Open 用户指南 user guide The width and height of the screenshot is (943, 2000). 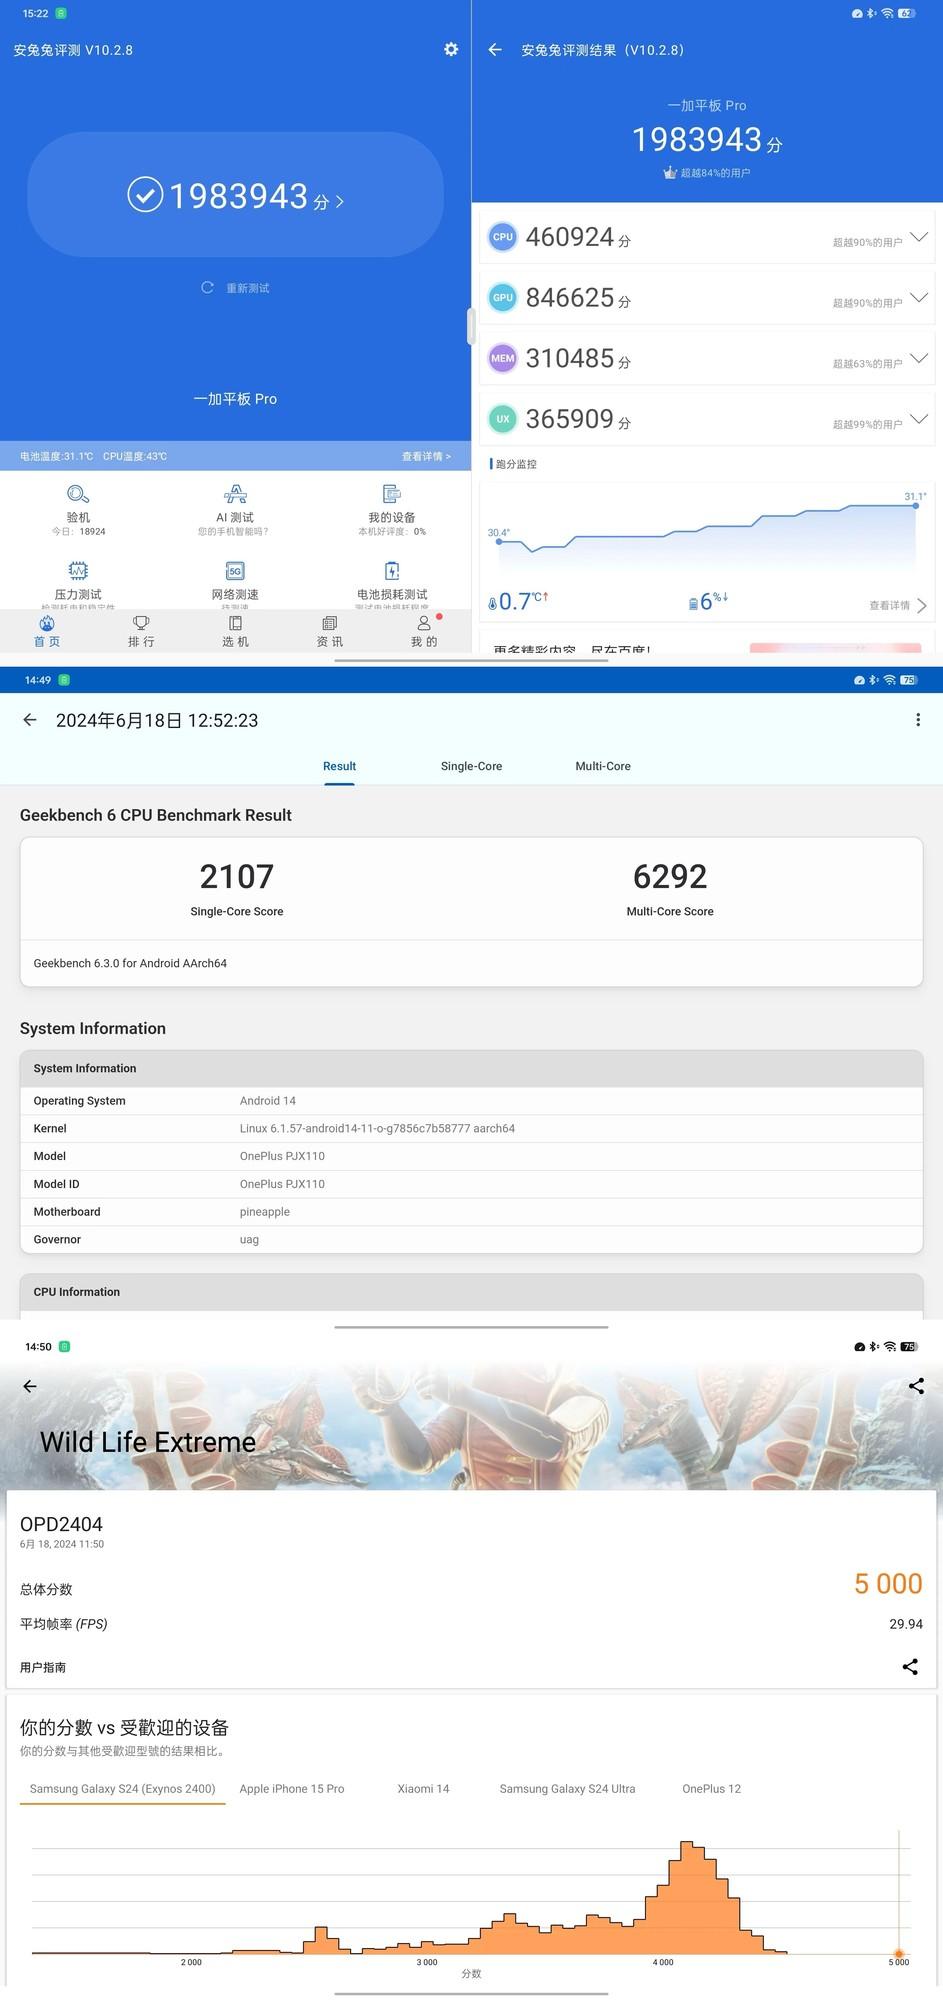(x=43, y=1667)
